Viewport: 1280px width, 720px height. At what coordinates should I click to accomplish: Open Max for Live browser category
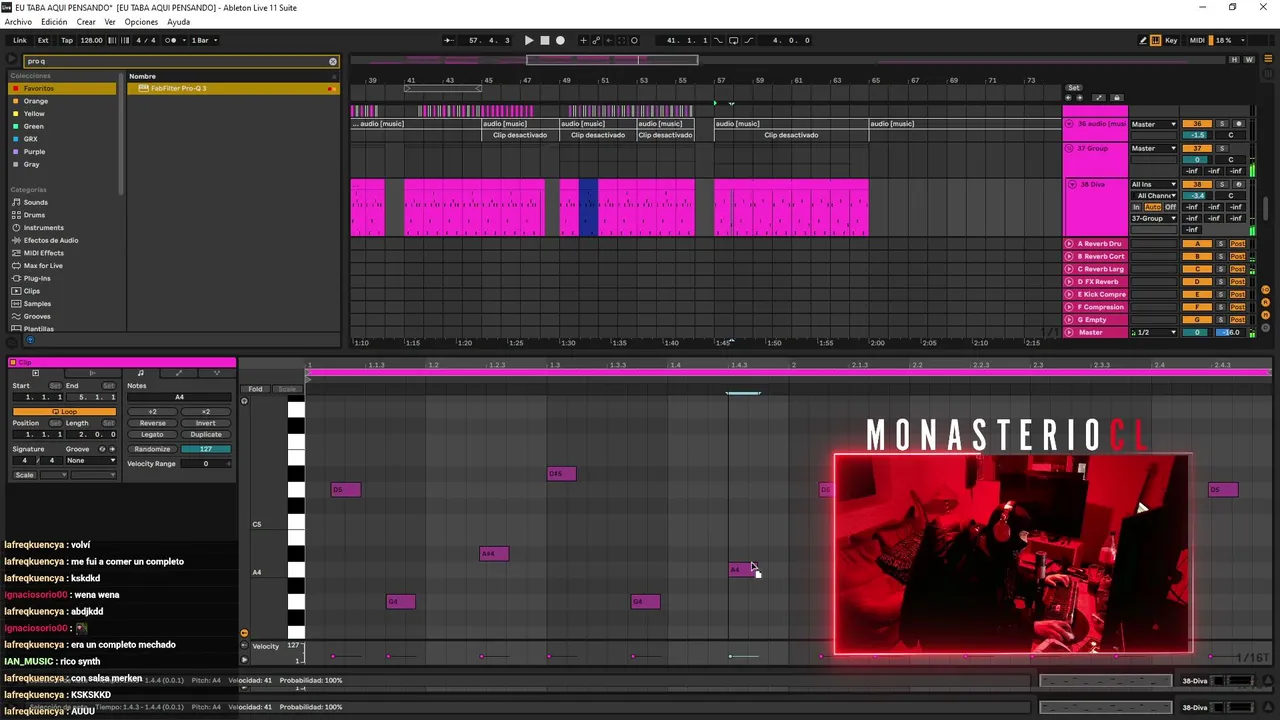43,266
